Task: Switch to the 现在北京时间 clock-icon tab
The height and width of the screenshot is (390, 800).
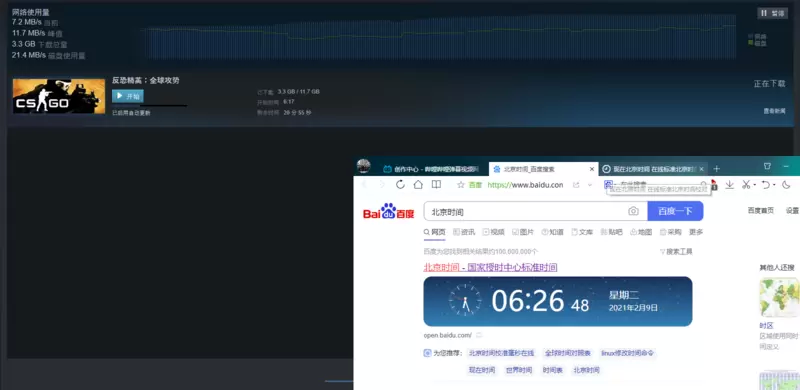Action: tap(649, 169)
